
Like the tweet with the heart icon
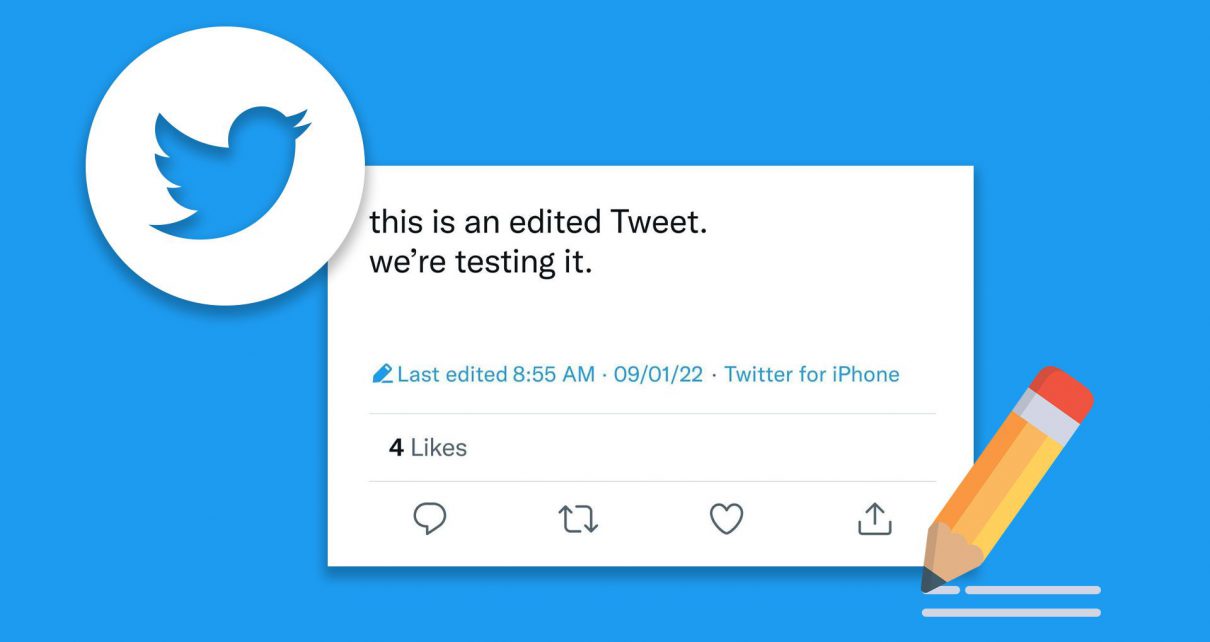pyautogui.click(x=726, y=518)
